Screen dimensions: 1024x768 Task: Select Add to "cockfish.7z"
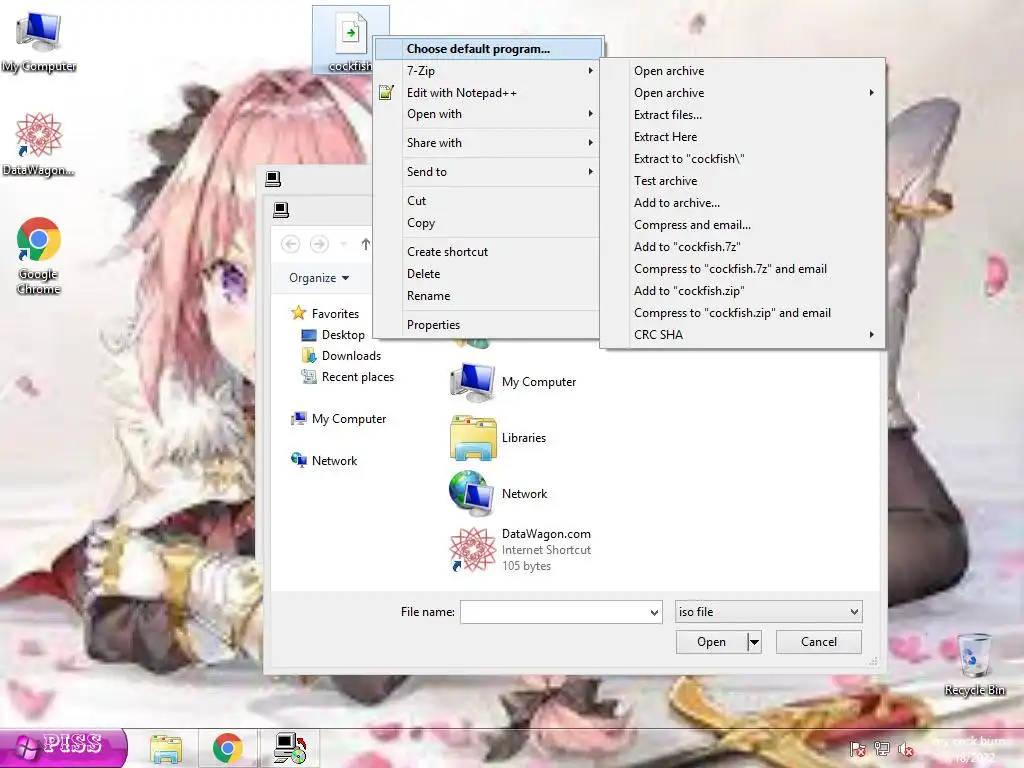(x=743, y=247)
